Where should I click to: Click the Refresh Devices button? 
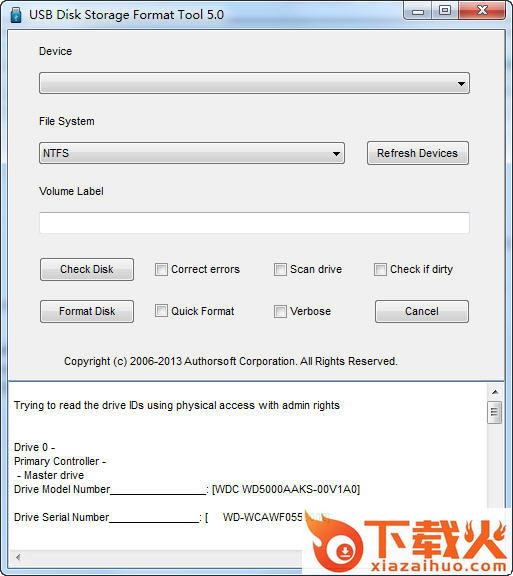click(x=417, y=153)
